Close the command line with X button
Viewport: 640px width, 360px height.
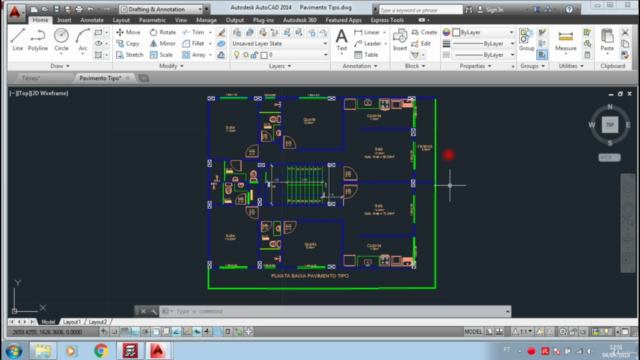[143, 311]
